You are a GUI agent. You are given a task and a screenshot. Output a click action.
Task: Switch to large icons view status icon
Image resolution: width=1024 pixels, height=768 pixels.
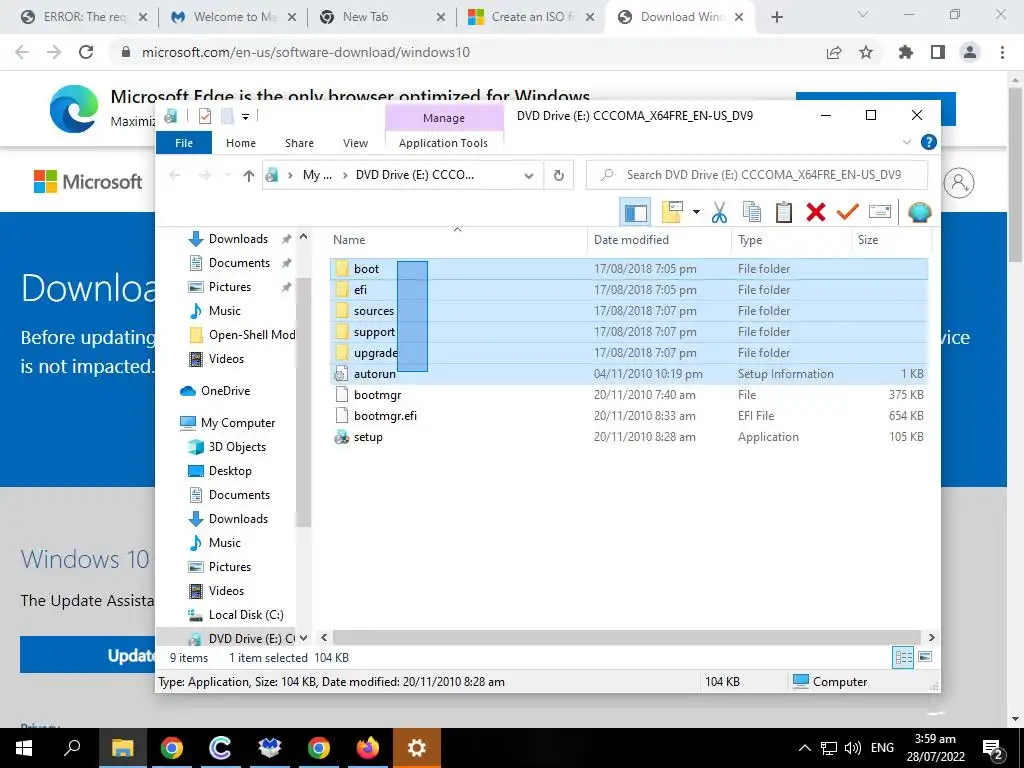coord(925,657)
